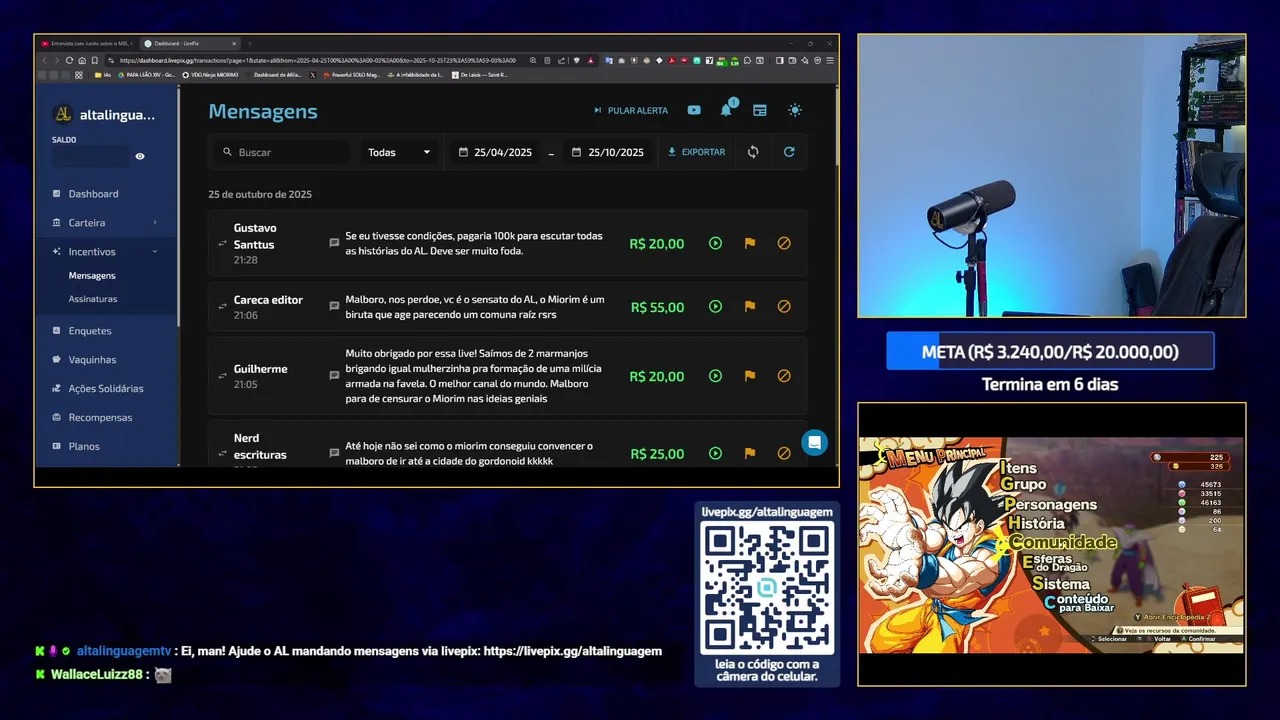This screenshot has width=1280, height=720.
Task: Click the block icon on Careca editor row
Action: (784, 307)
